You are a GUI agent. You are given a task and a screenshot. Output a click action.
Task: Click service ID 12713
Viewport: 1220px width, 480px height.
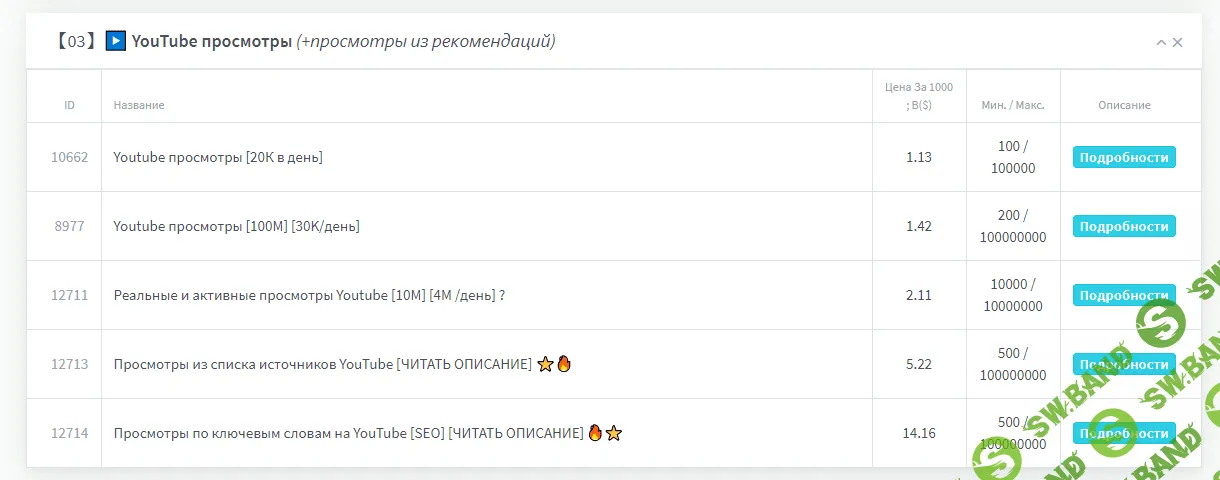(x=70, y=364)
